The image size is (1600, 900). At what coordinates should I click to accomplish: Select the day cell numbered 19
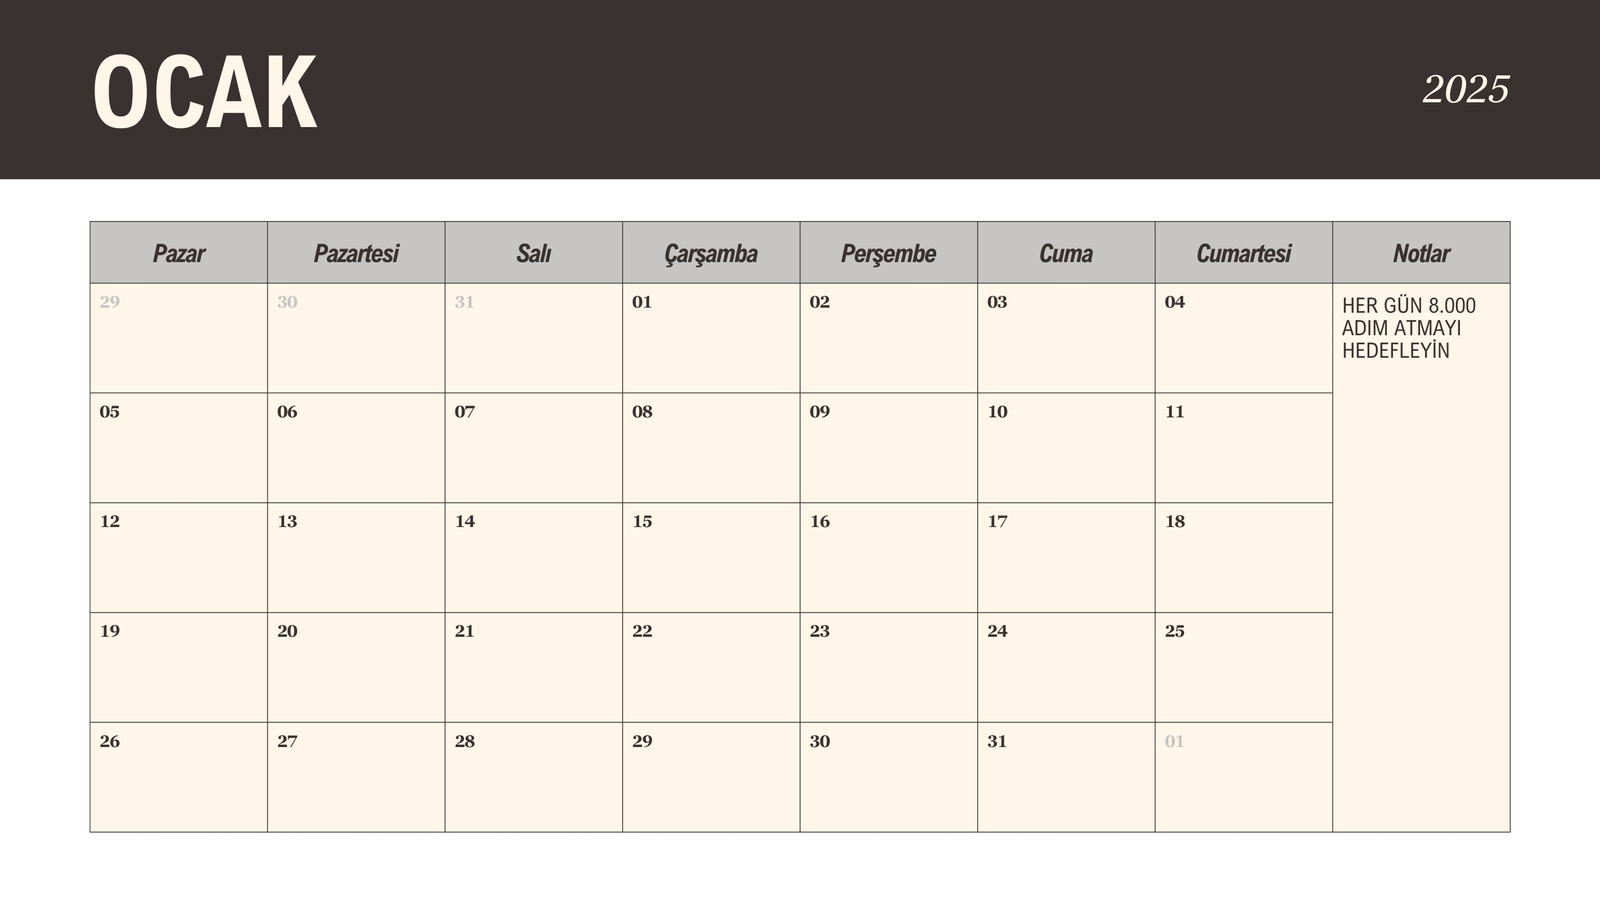point(179,668)
